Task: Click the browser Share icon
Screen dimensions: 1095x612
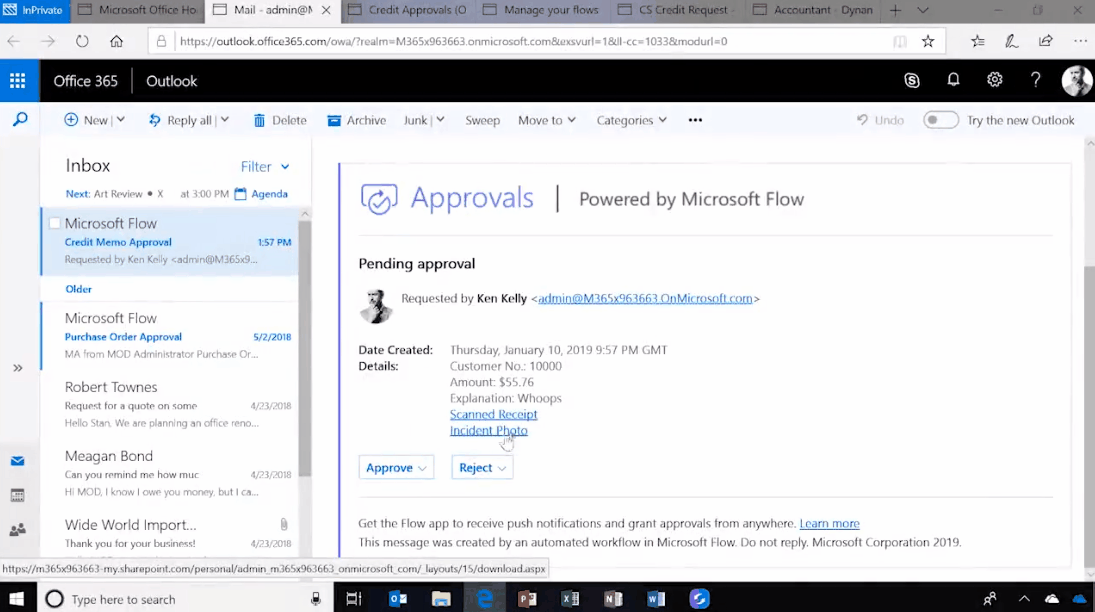Action: pyautogui.click(x=1045, y=41)
